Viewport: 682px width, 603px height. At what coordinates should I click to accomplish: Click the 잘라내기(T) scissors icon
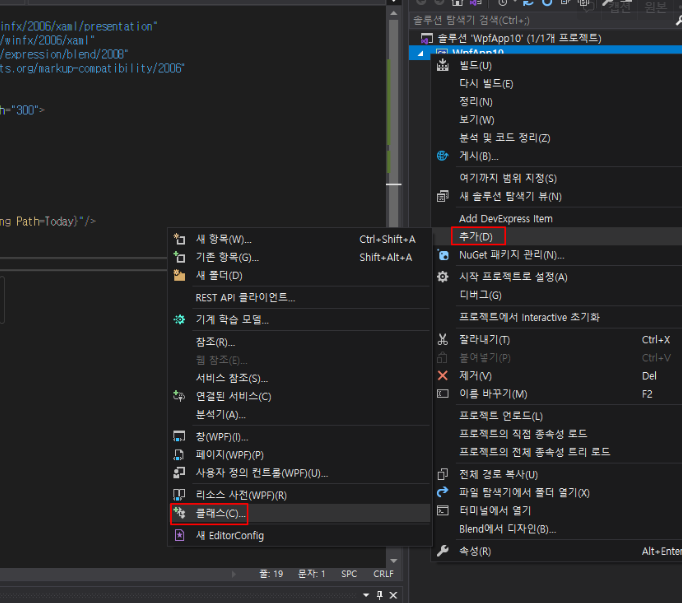point(443,339)
